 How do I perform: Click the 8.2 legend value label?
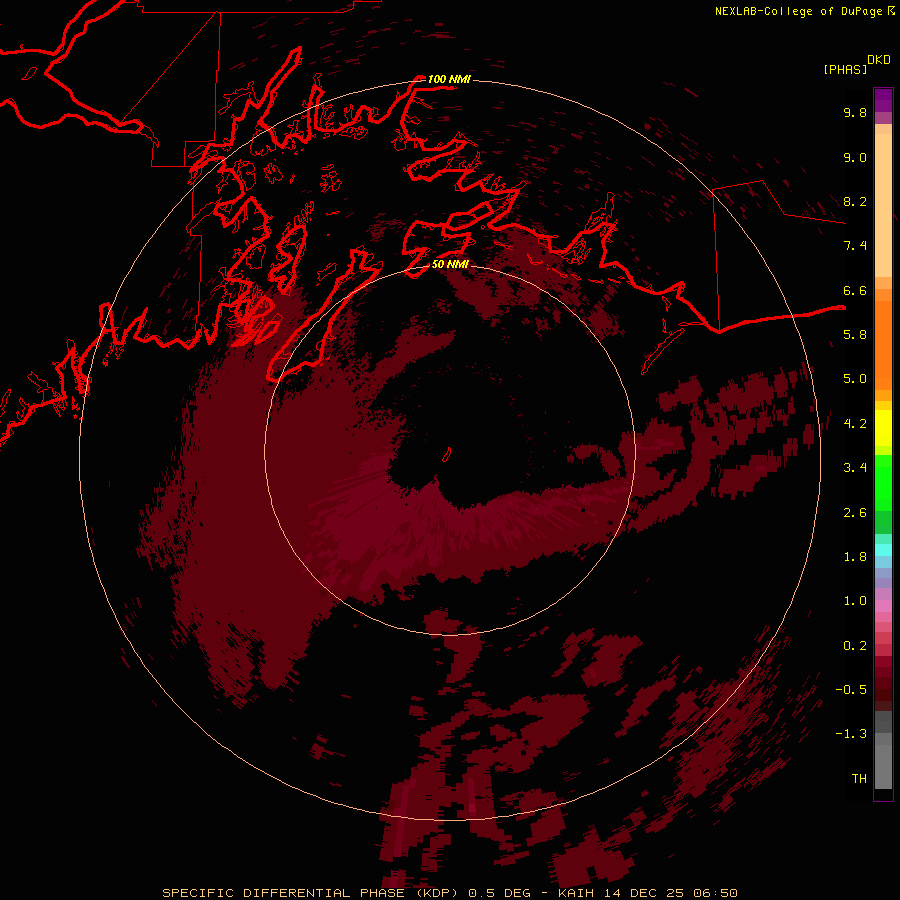(x=855, y=201)
